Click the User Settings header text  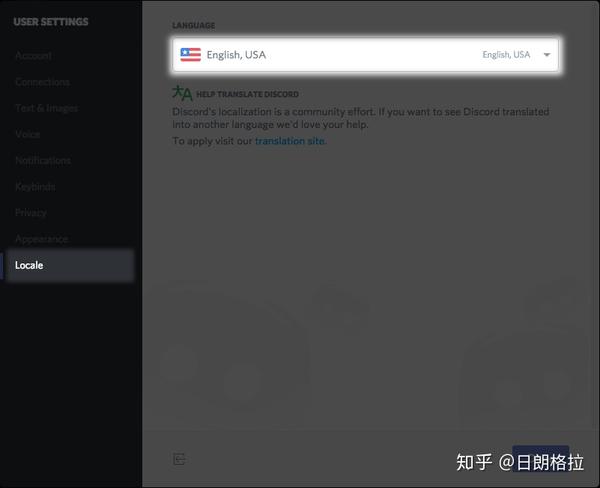51,22
